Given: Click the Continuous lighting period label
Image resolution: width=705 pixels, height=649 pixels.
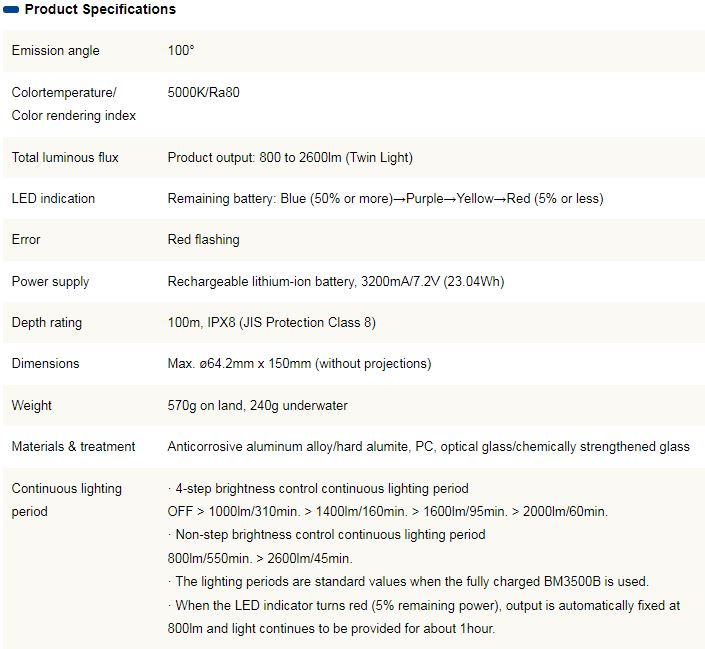Looking at the screenshot, I should [67, 500].
